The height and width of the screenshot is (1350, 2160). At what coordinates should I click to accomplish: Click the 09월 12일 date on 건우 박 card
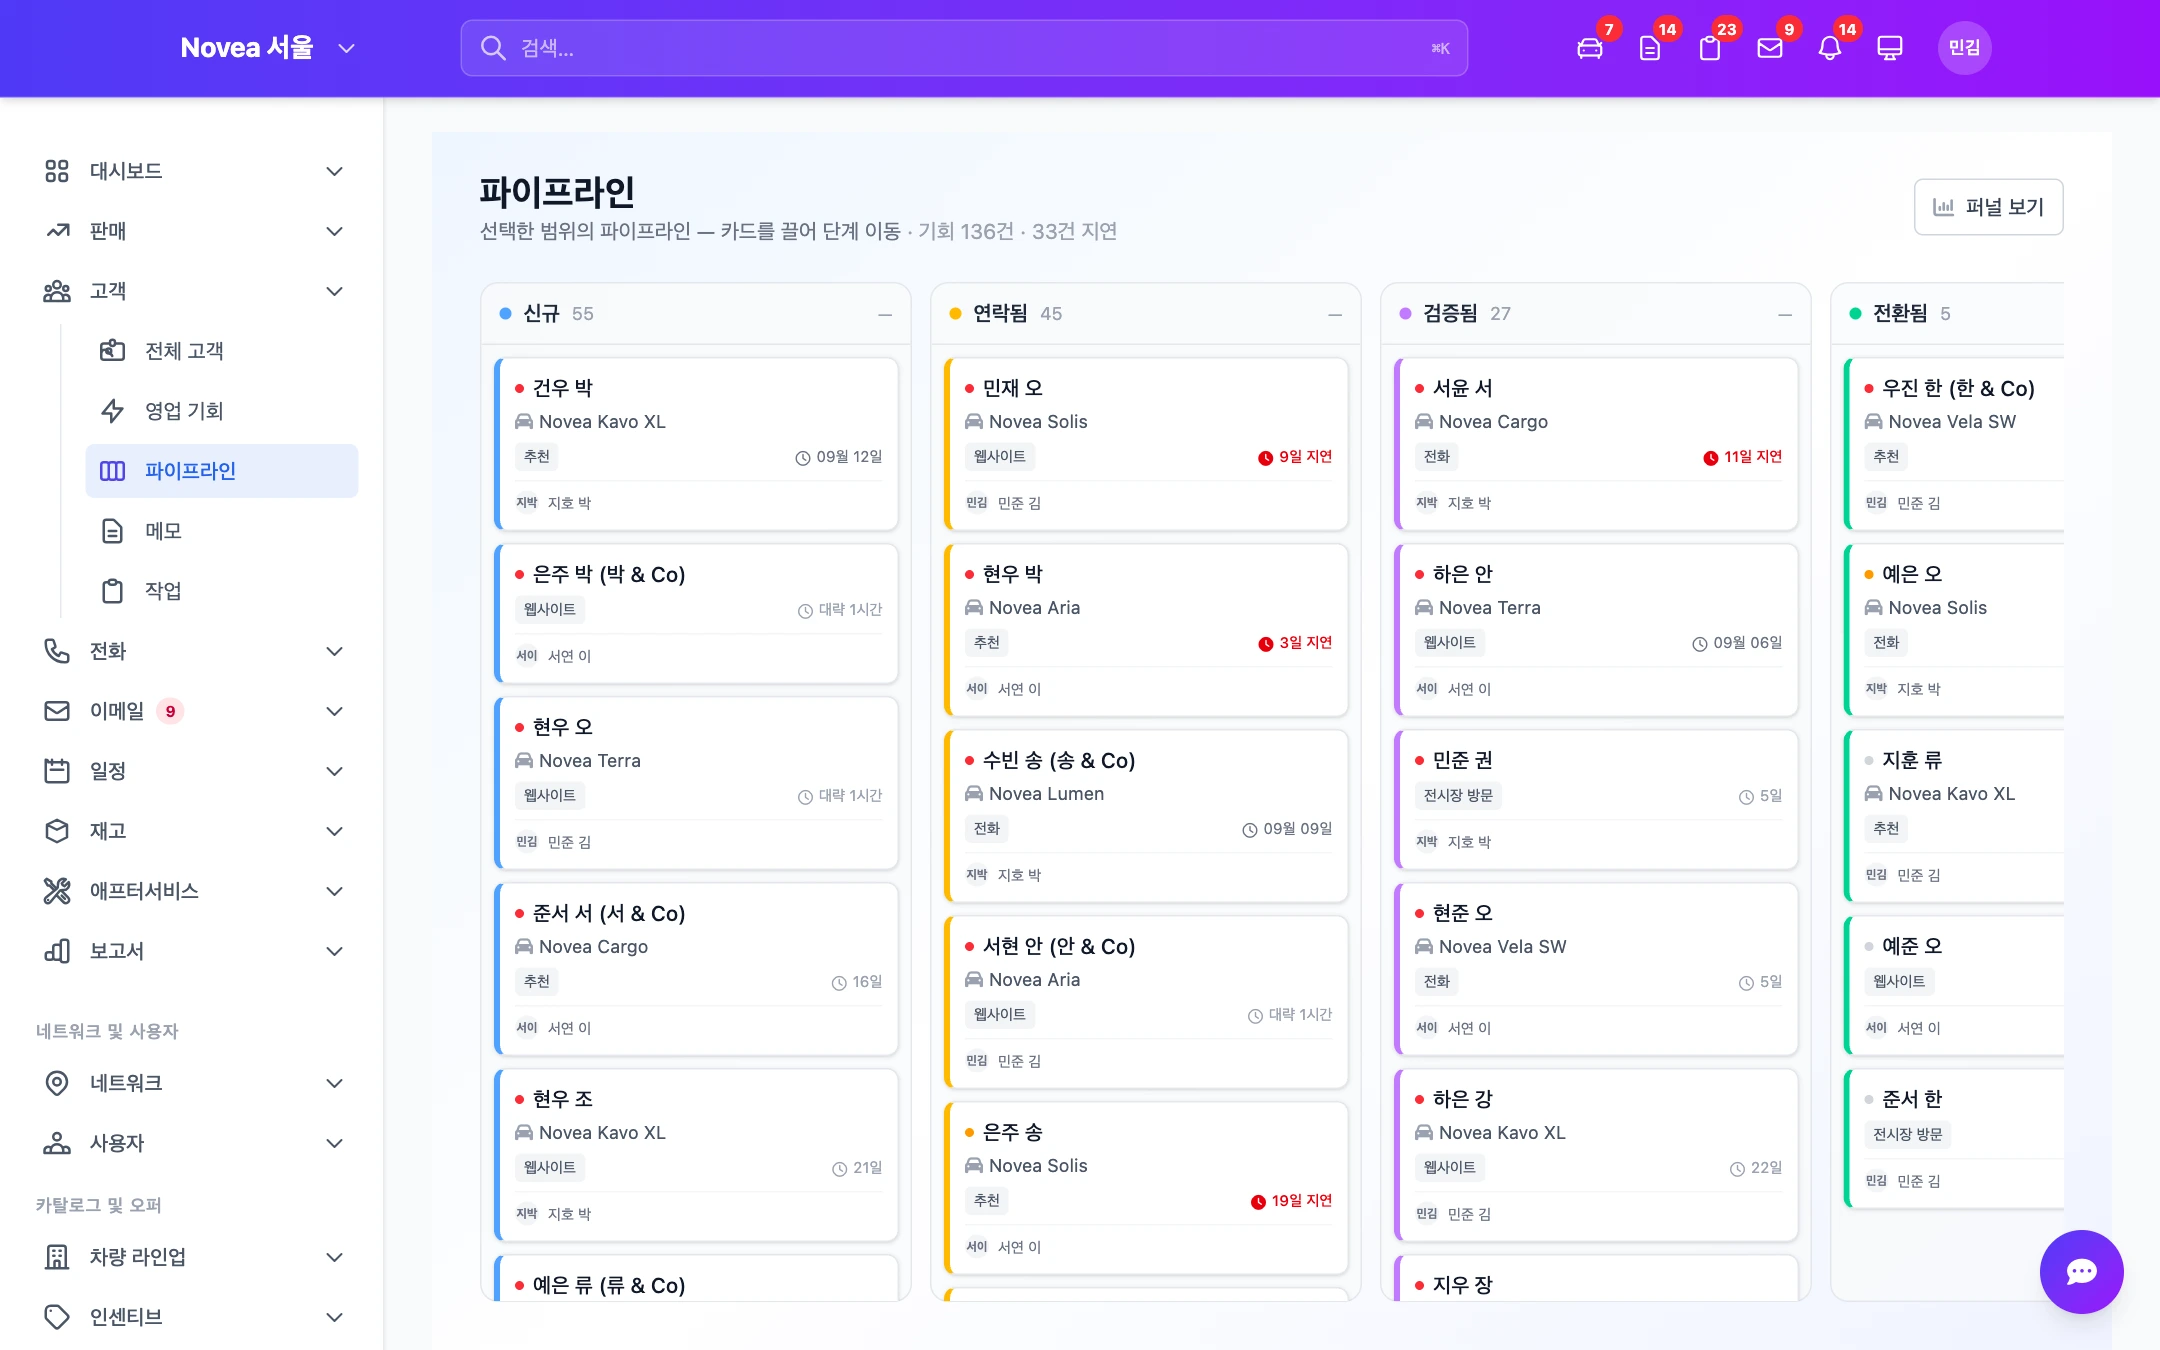(839, 457)
